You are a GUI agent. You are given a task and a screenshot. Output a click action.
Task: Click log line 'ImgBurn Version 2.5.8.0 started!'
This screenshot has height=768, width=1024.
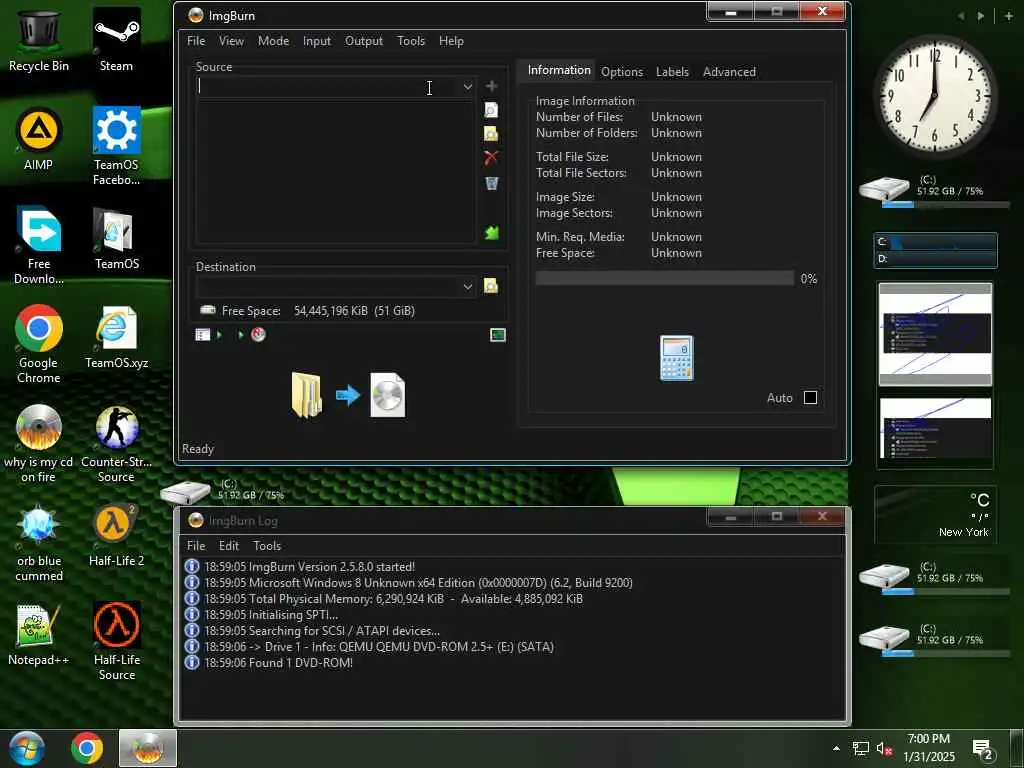pyautogui.click(x=310, y=567)
